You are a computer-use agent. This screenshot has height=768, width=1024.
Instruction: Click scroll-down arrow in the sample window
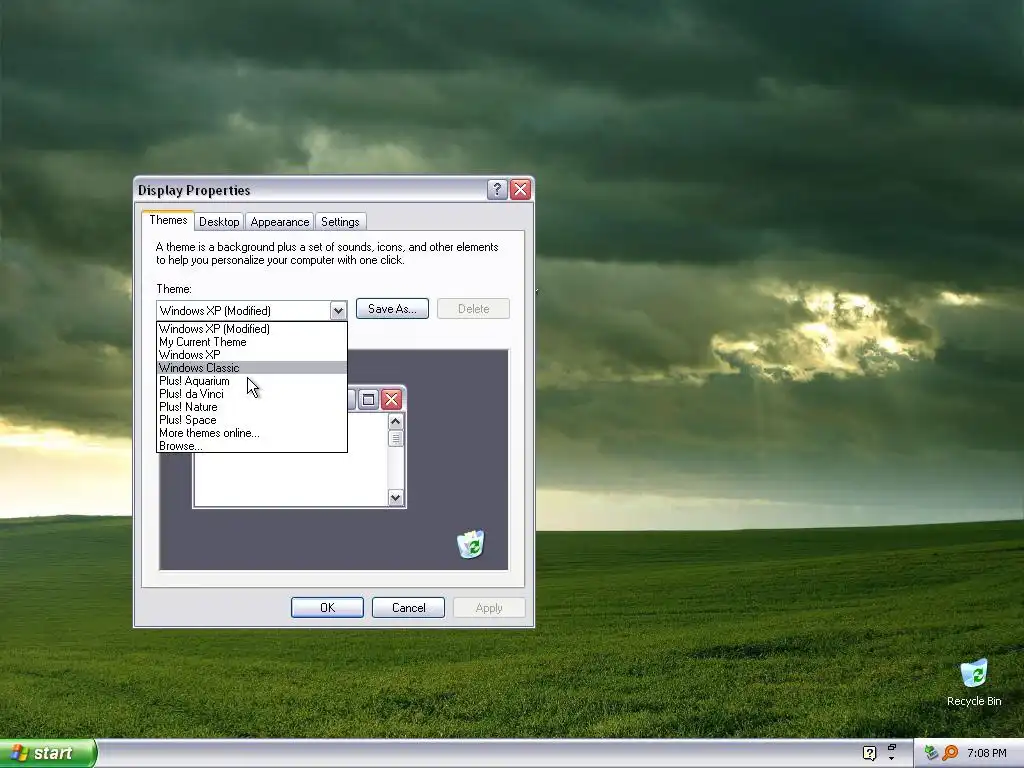(x=395, y=498)
